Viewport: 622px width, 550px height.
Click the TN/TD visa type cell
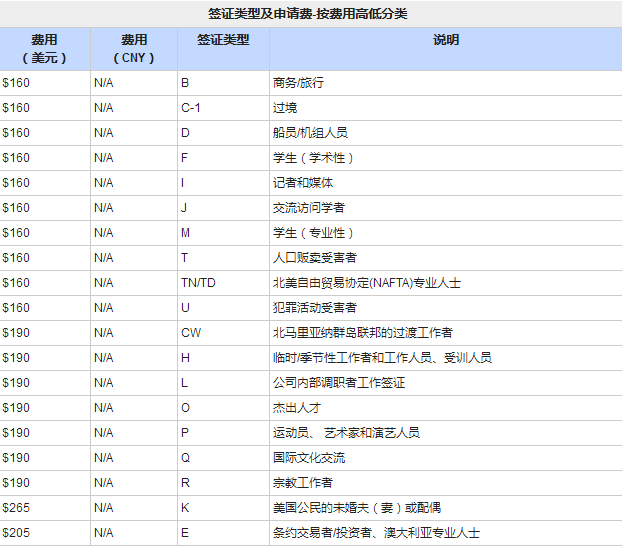pyautogui.click(x=198, y=283)
